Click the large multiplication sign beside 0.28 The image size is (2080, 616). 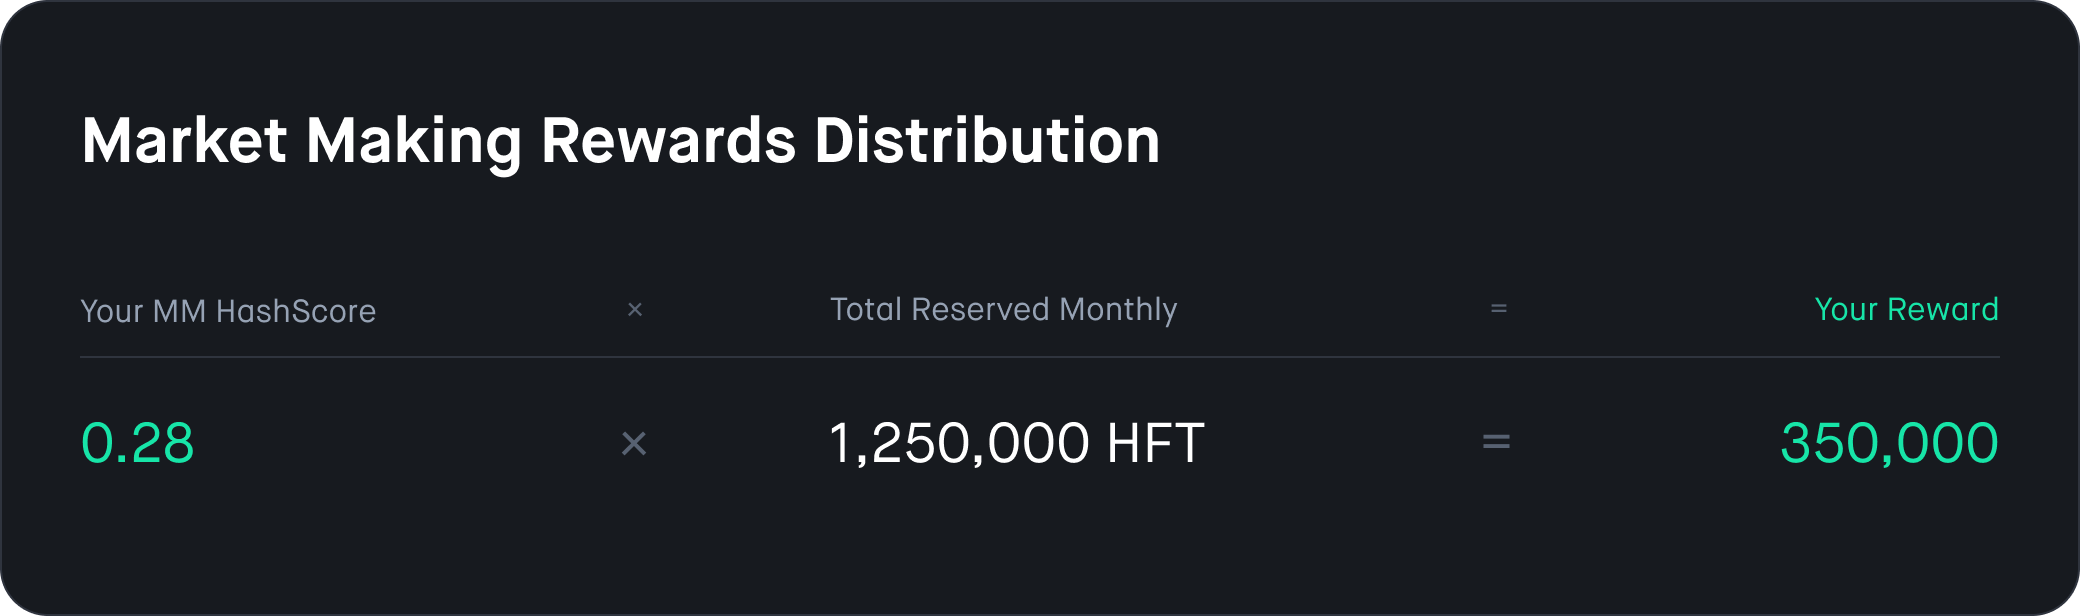coord(634,443)
